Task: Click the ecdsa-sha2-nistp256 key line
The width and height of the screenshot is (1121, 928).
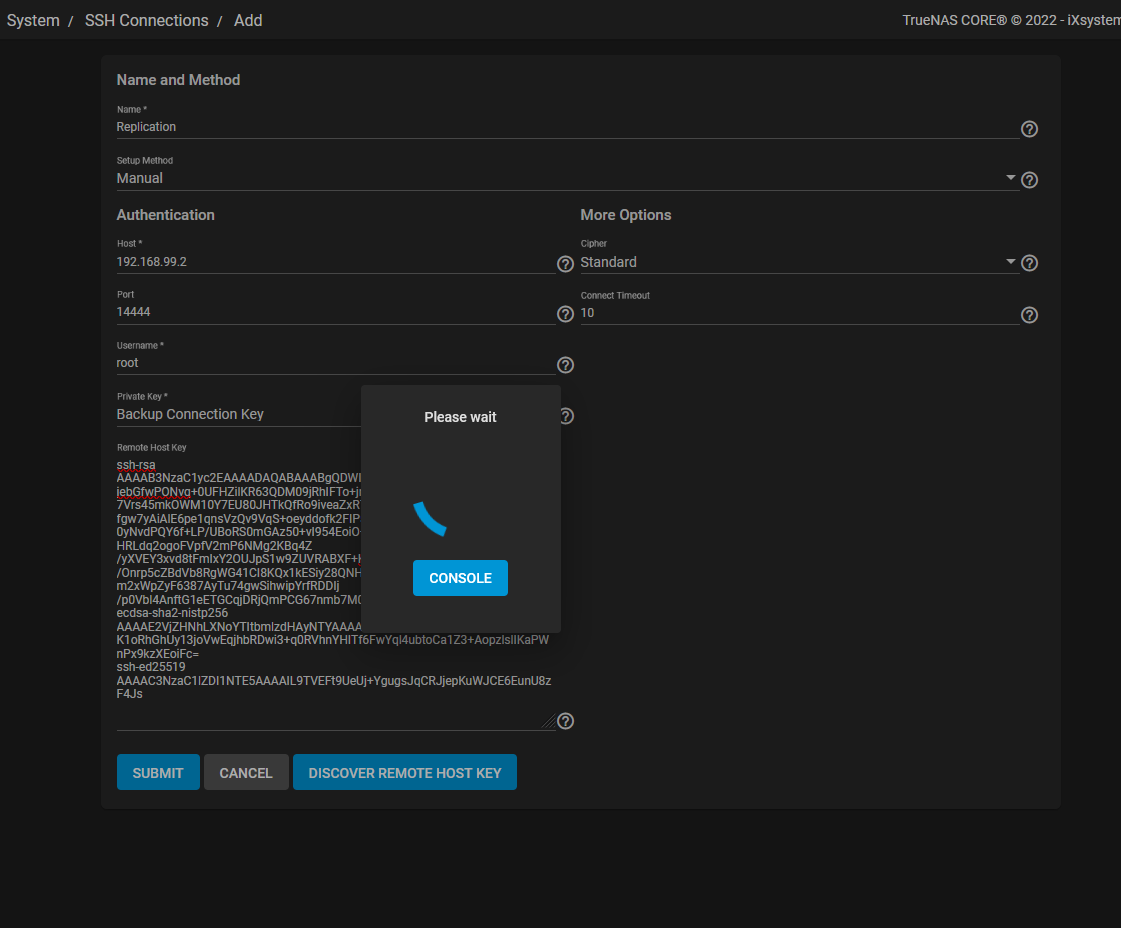Action: click(x=172, y=613)
